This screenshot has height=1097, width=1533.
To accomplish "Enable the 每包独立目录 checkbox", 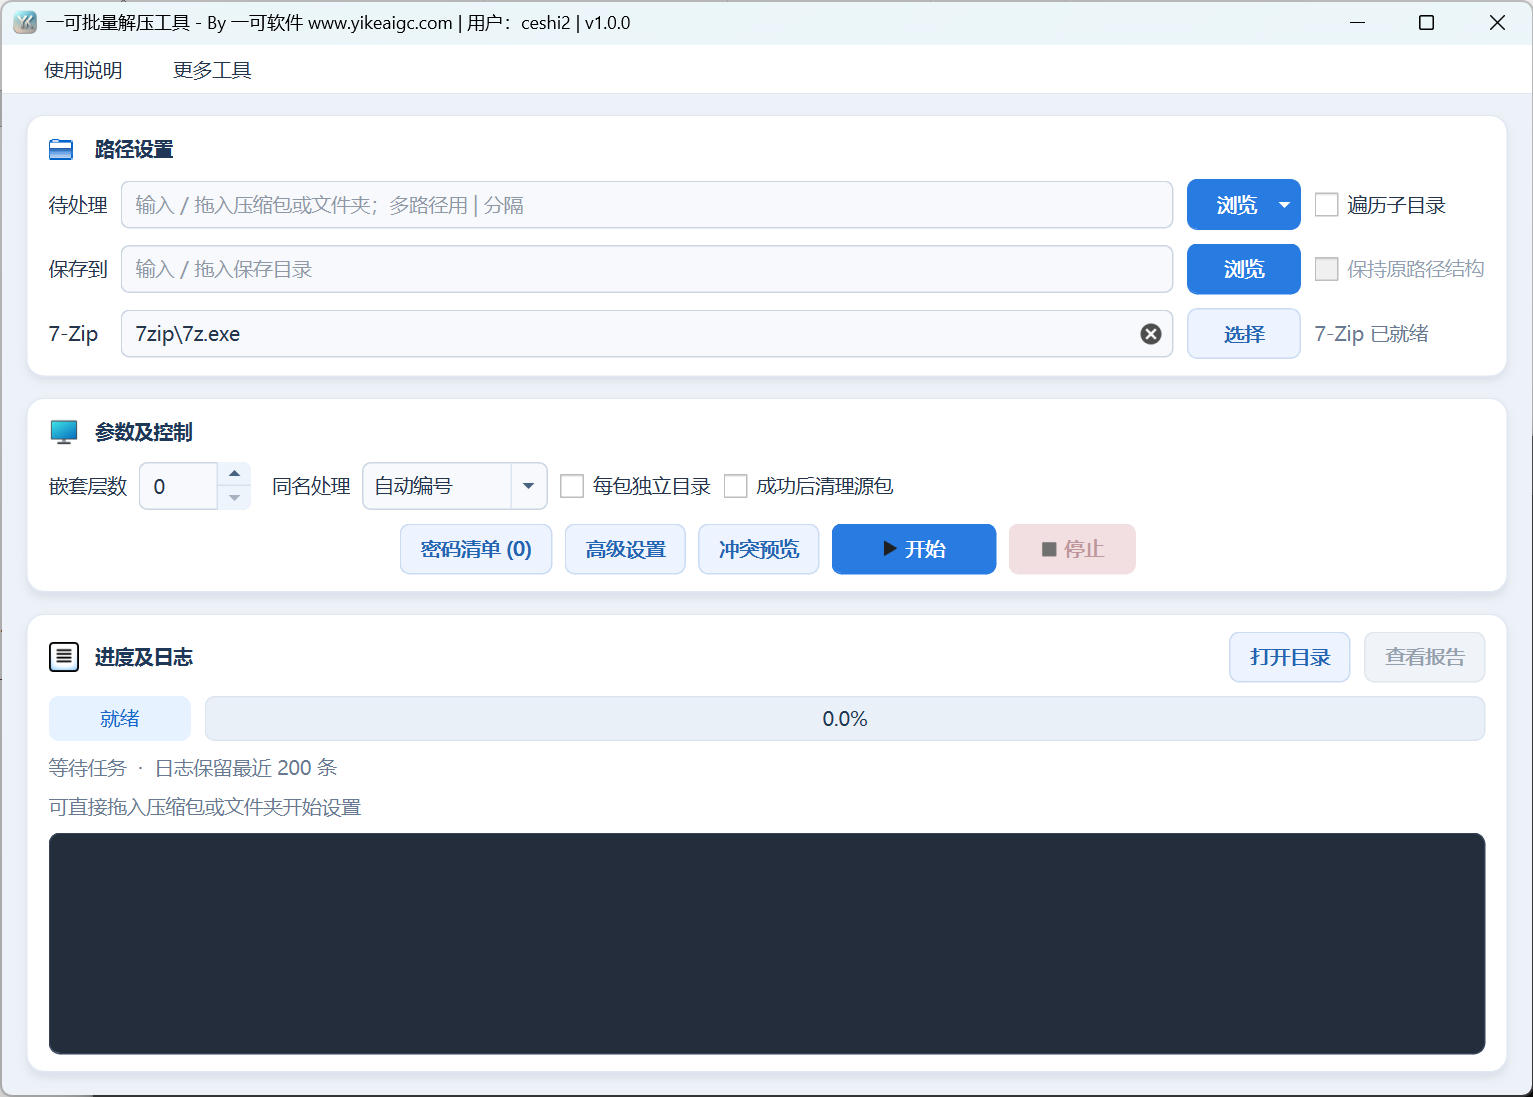I will click(x=572, y=486).
